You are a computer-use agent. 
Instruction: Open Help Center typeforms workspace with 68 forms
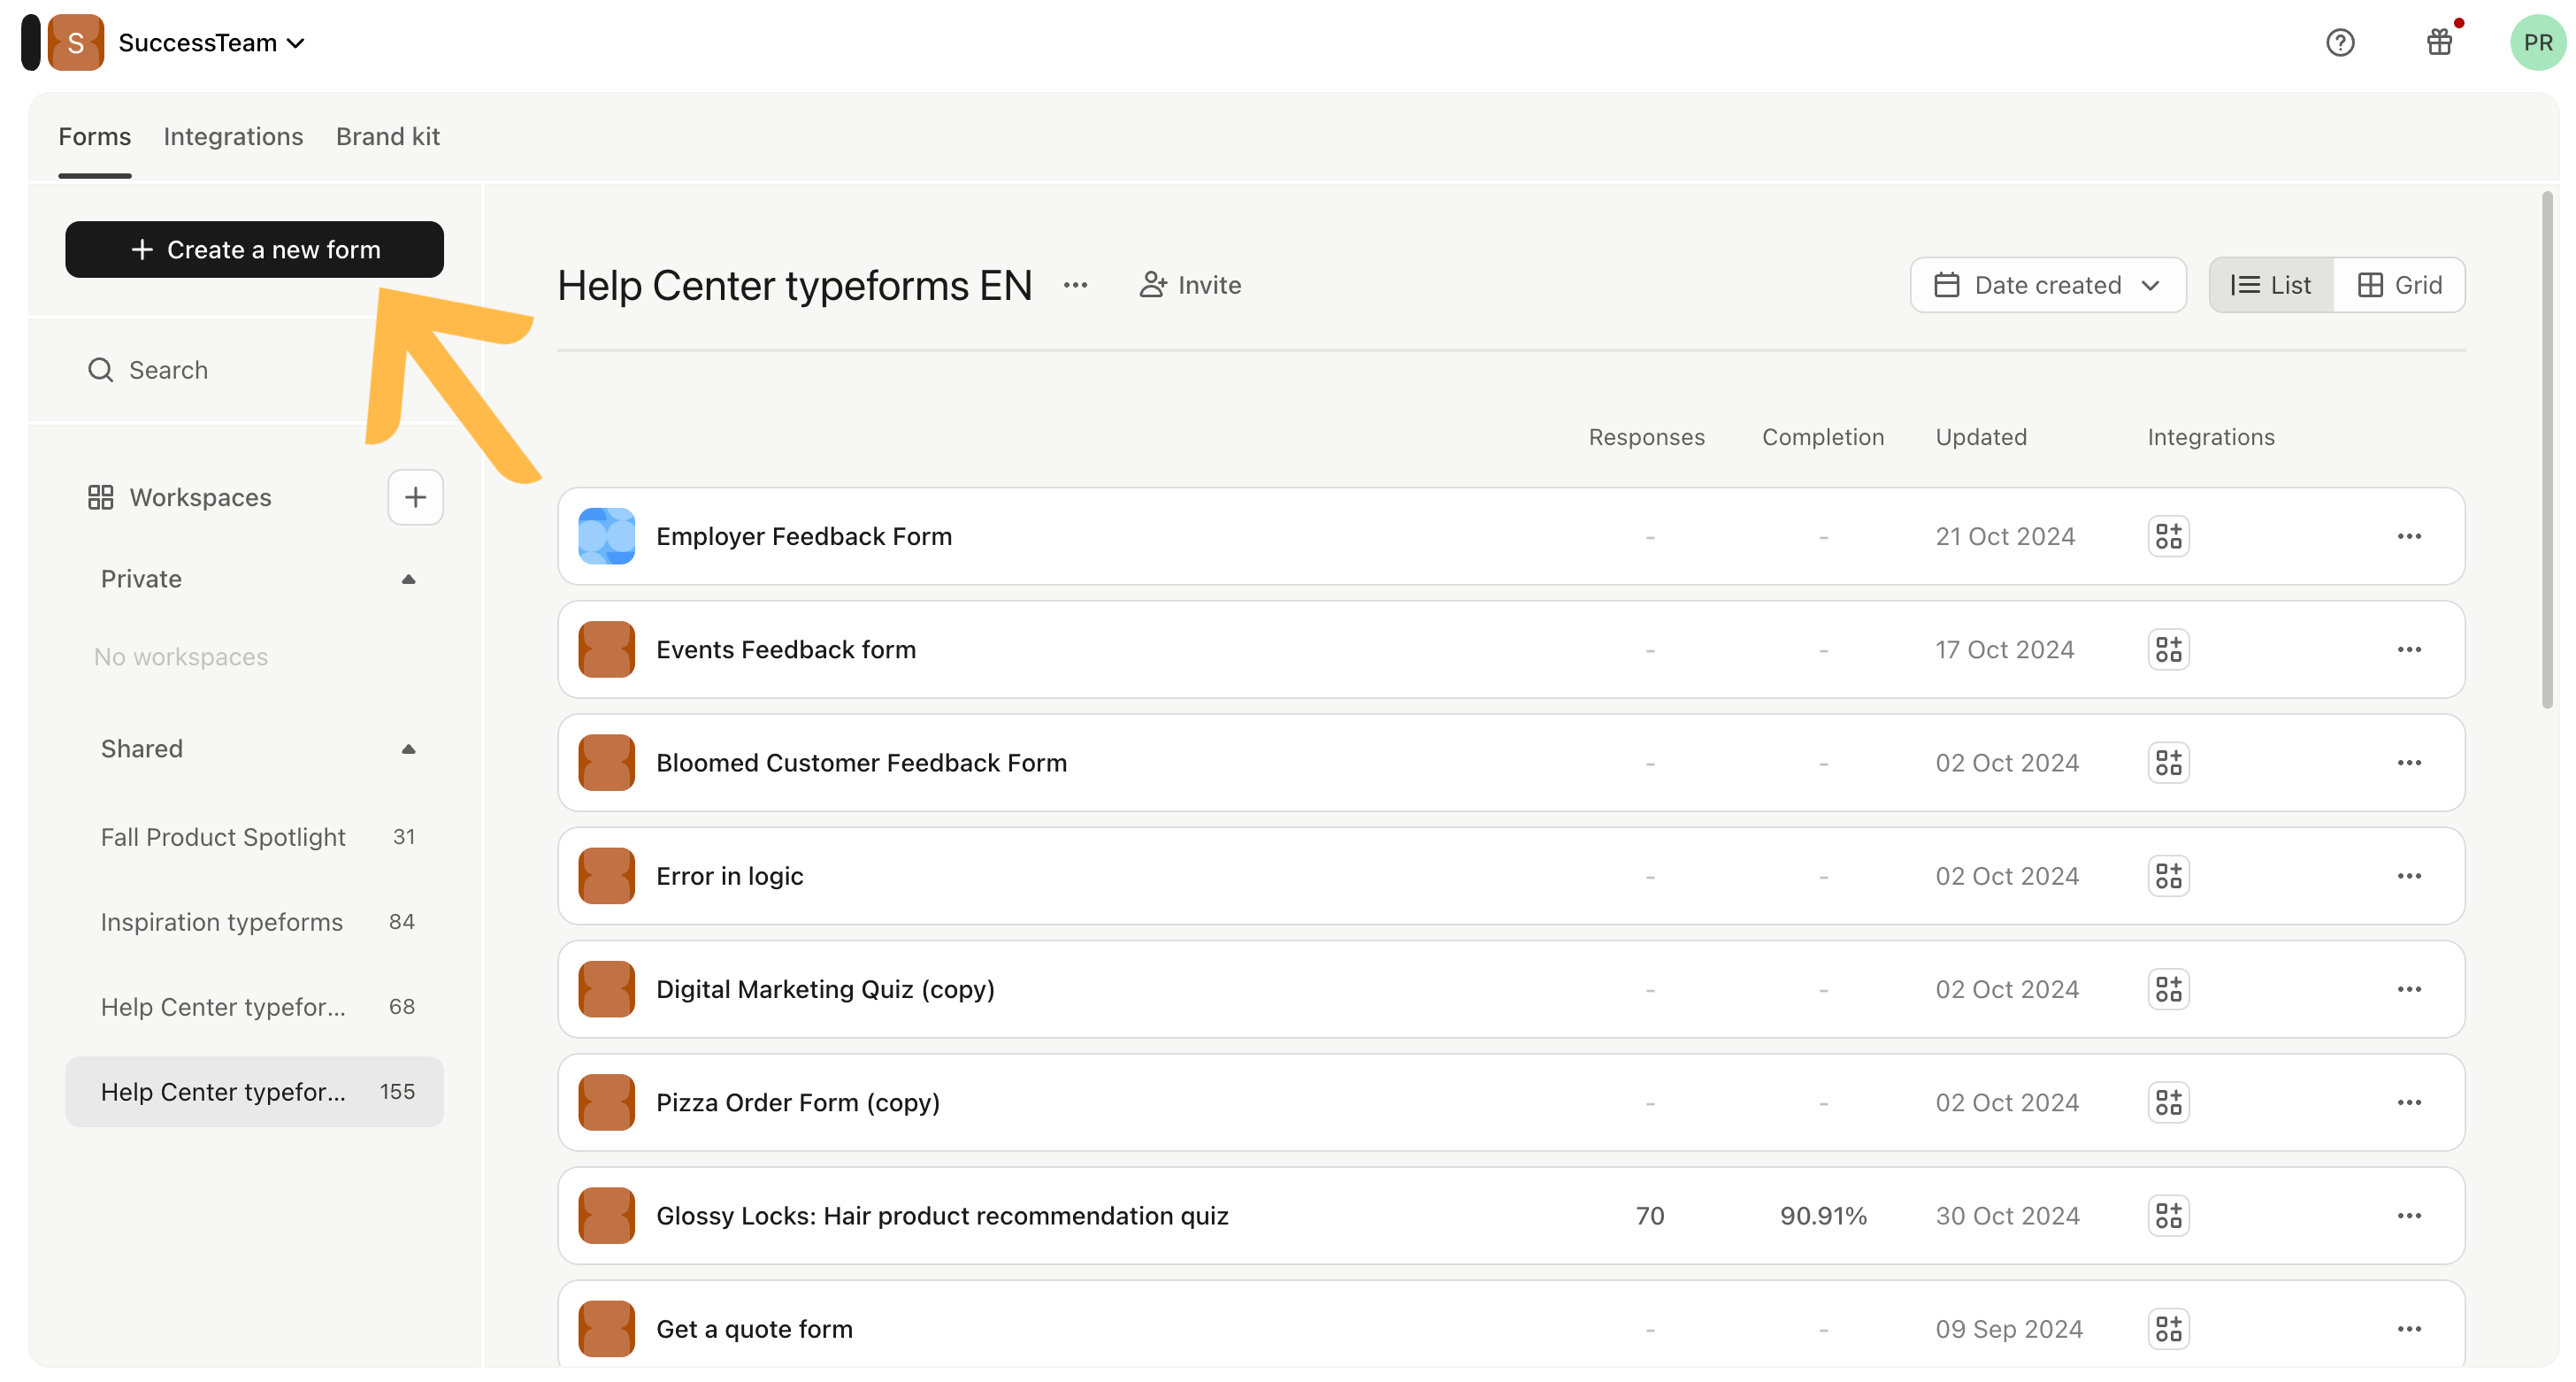click(x=255, y=1007)
